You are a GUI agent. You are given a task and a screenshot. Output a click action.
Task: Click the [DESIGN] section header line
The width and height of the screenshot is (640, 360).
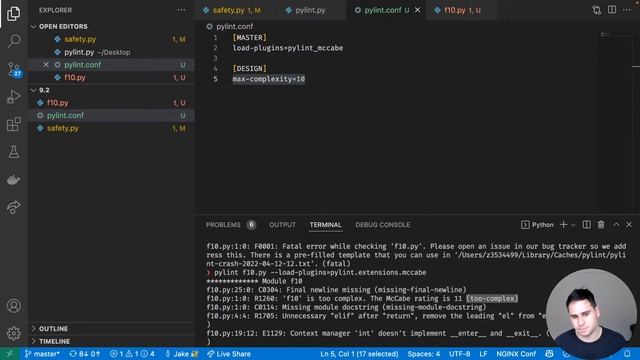click(249, 69)
